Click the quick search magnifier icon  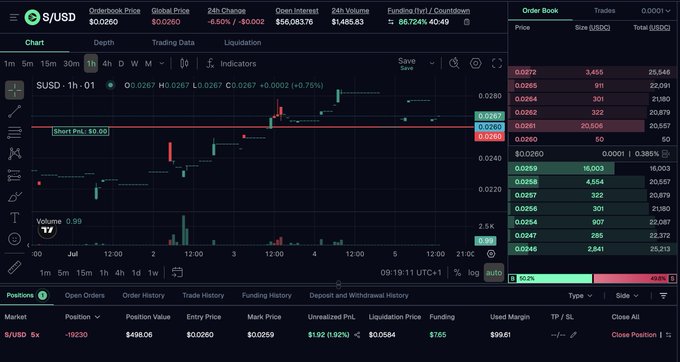tap(454, 63)
